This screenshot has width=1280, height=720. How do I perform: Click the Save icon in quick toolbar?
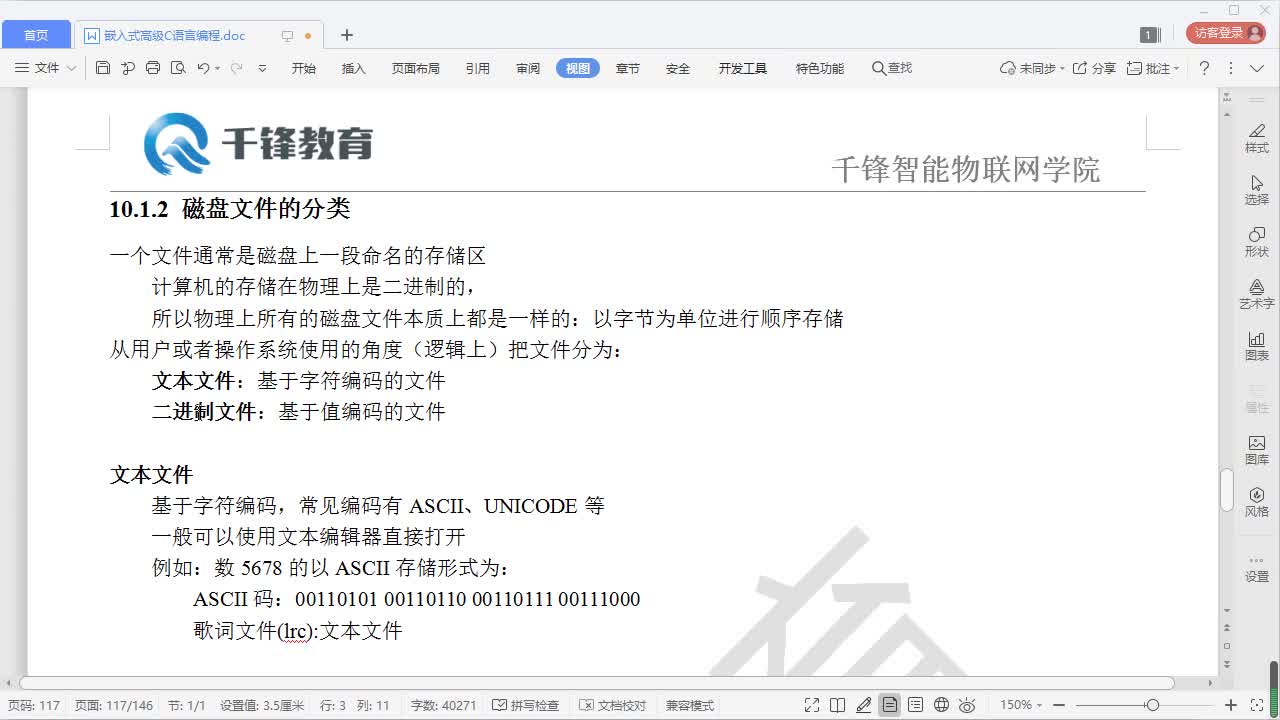coord(103,68)
